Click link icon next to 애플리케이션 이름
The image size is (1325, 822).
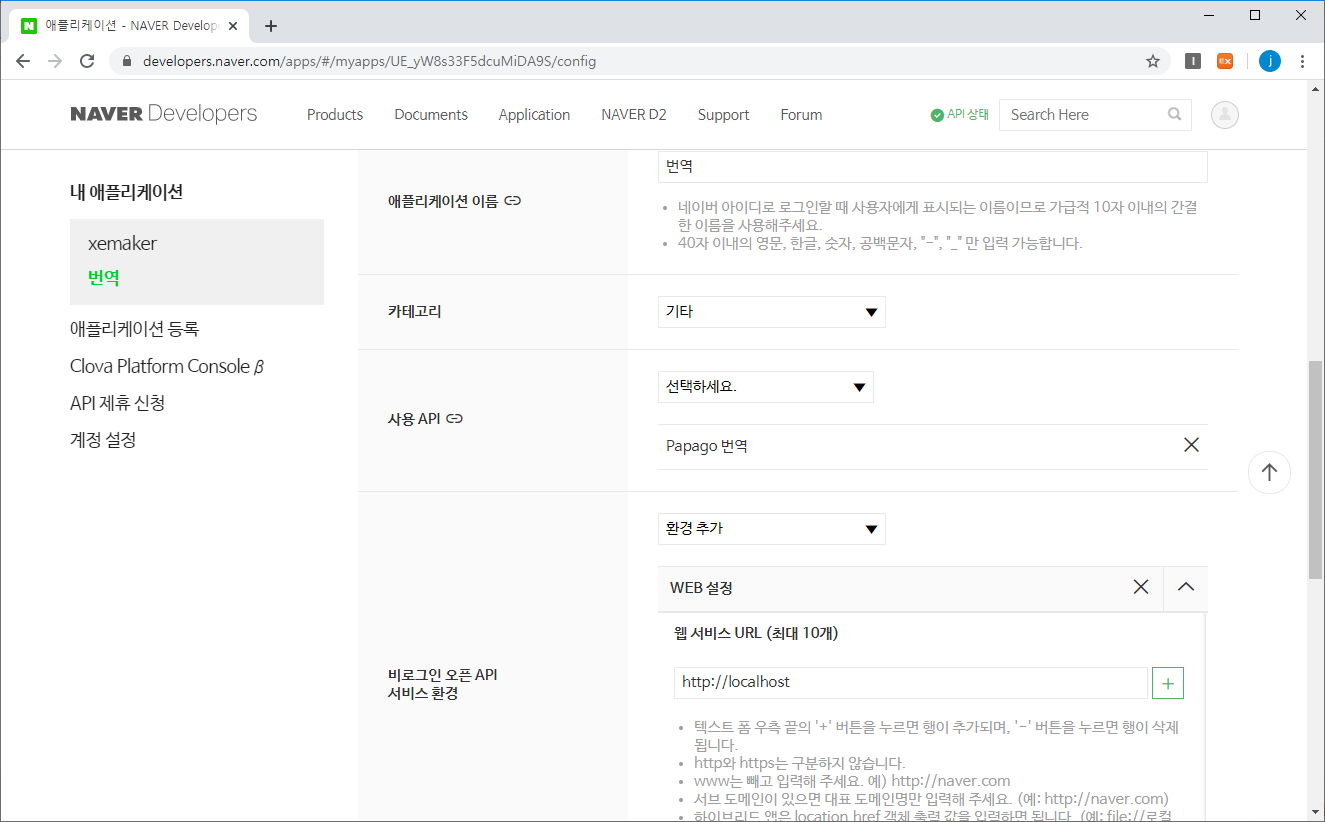513,200
